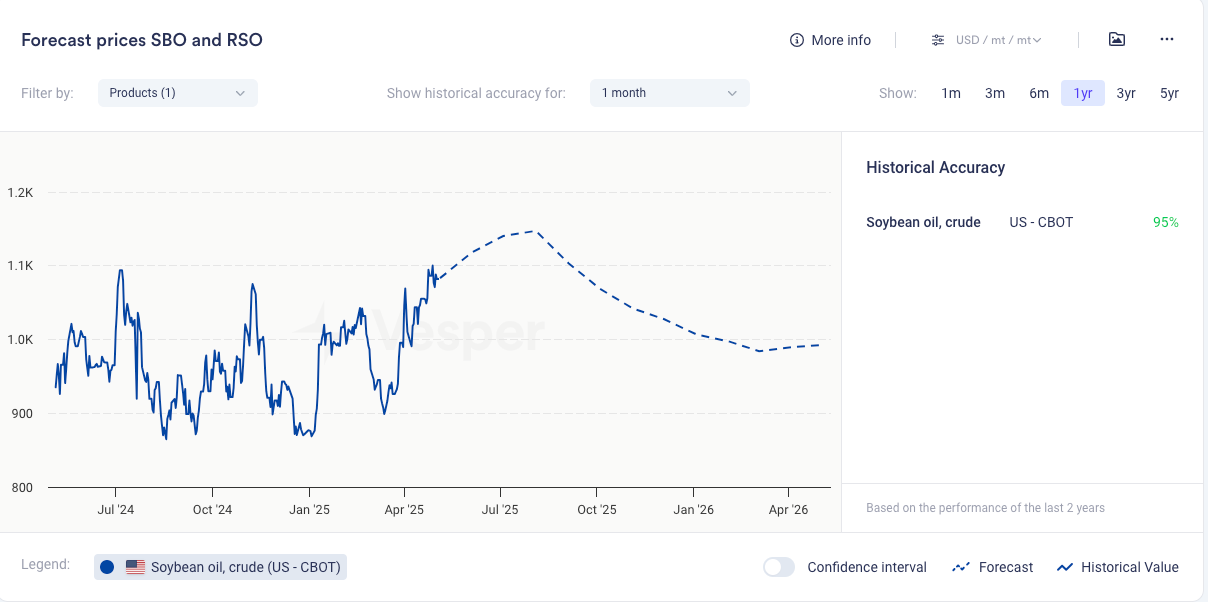Click the dashed Forecast line icon
Viewport: 1208px width, 602px height.
coord(961,567)
